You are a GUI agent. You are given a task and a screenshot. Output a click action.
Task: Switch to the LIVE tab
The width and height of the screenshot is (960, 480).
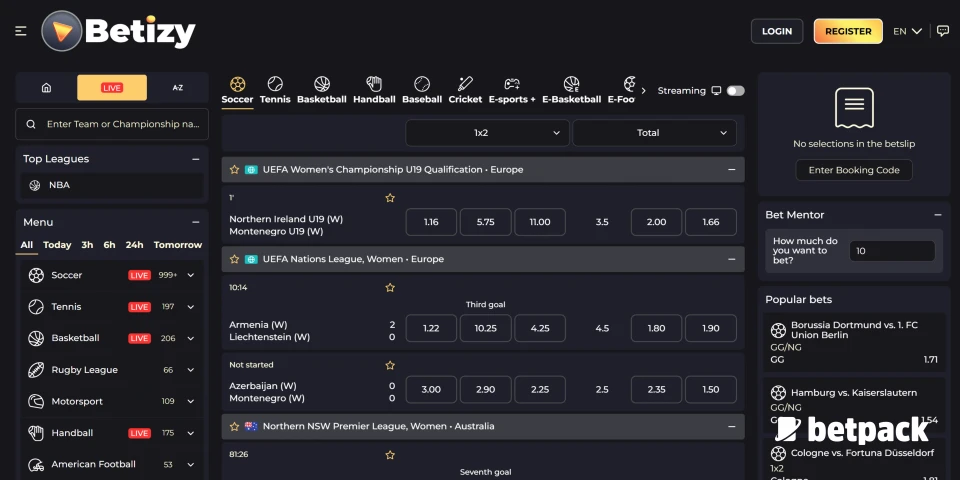(112, 88)
